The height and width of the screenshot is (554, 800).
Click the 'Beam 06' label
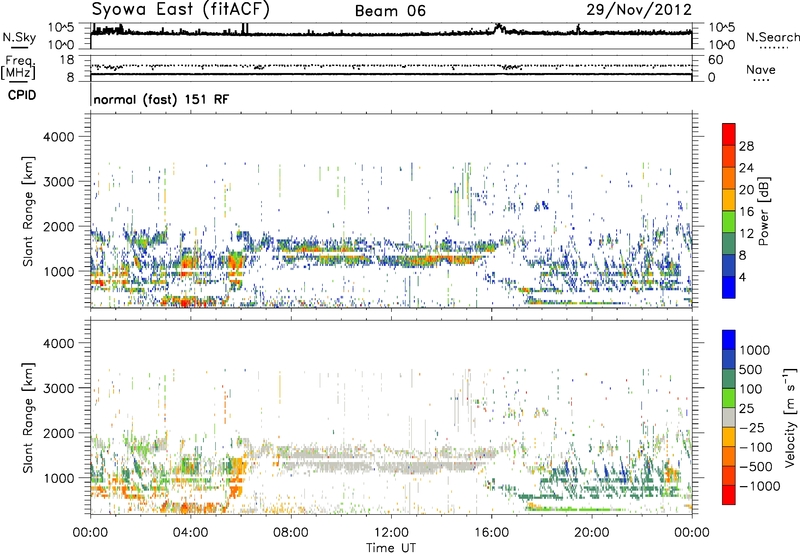[x=390, y=11]
